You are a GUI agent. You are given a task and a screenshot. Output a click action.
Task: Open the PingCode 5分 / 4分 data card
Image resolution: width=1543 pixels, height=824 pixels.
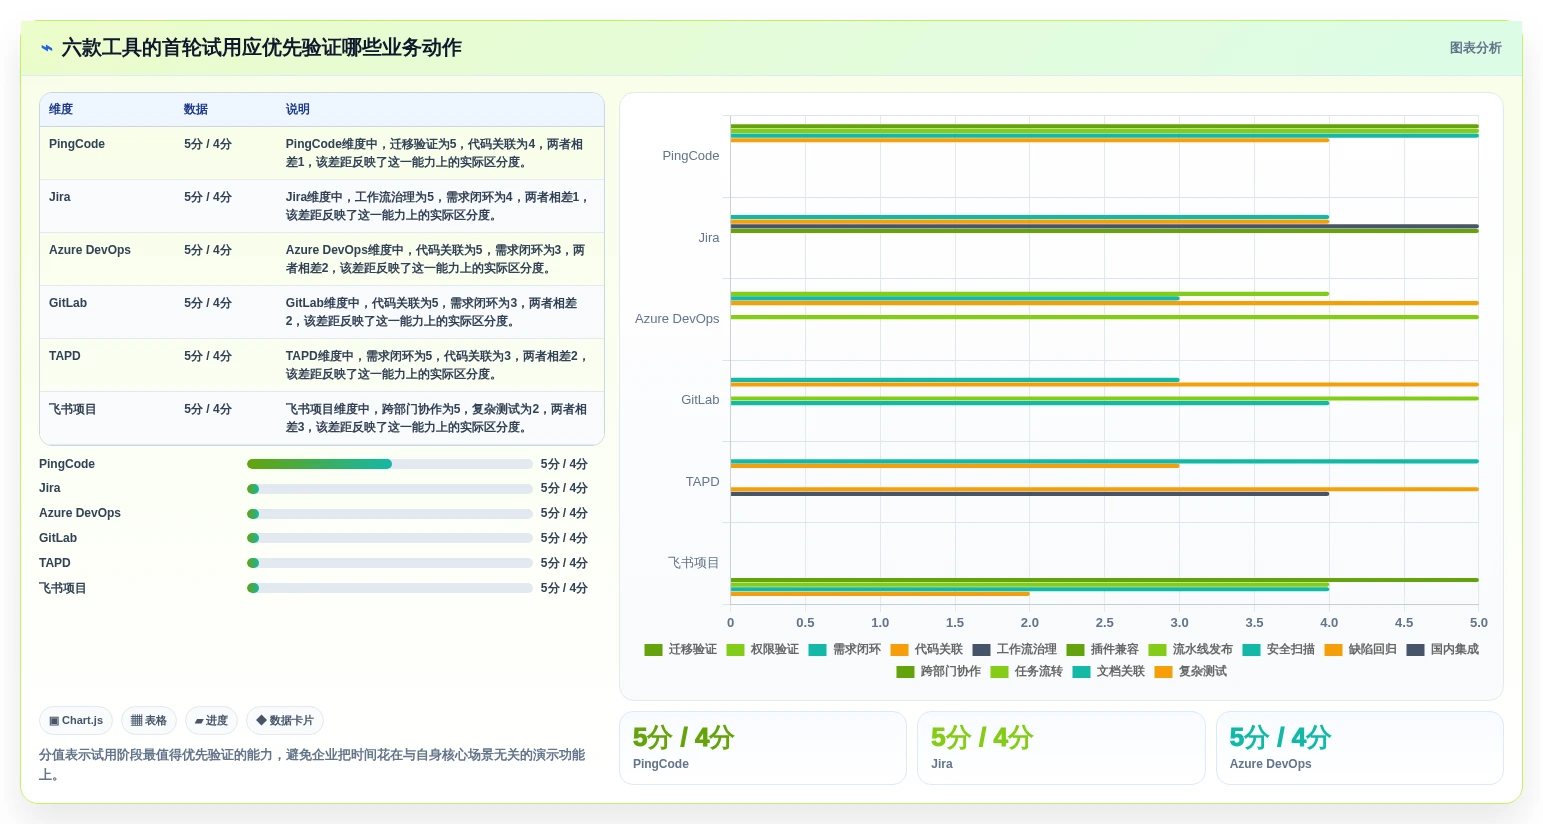point(763,748)
